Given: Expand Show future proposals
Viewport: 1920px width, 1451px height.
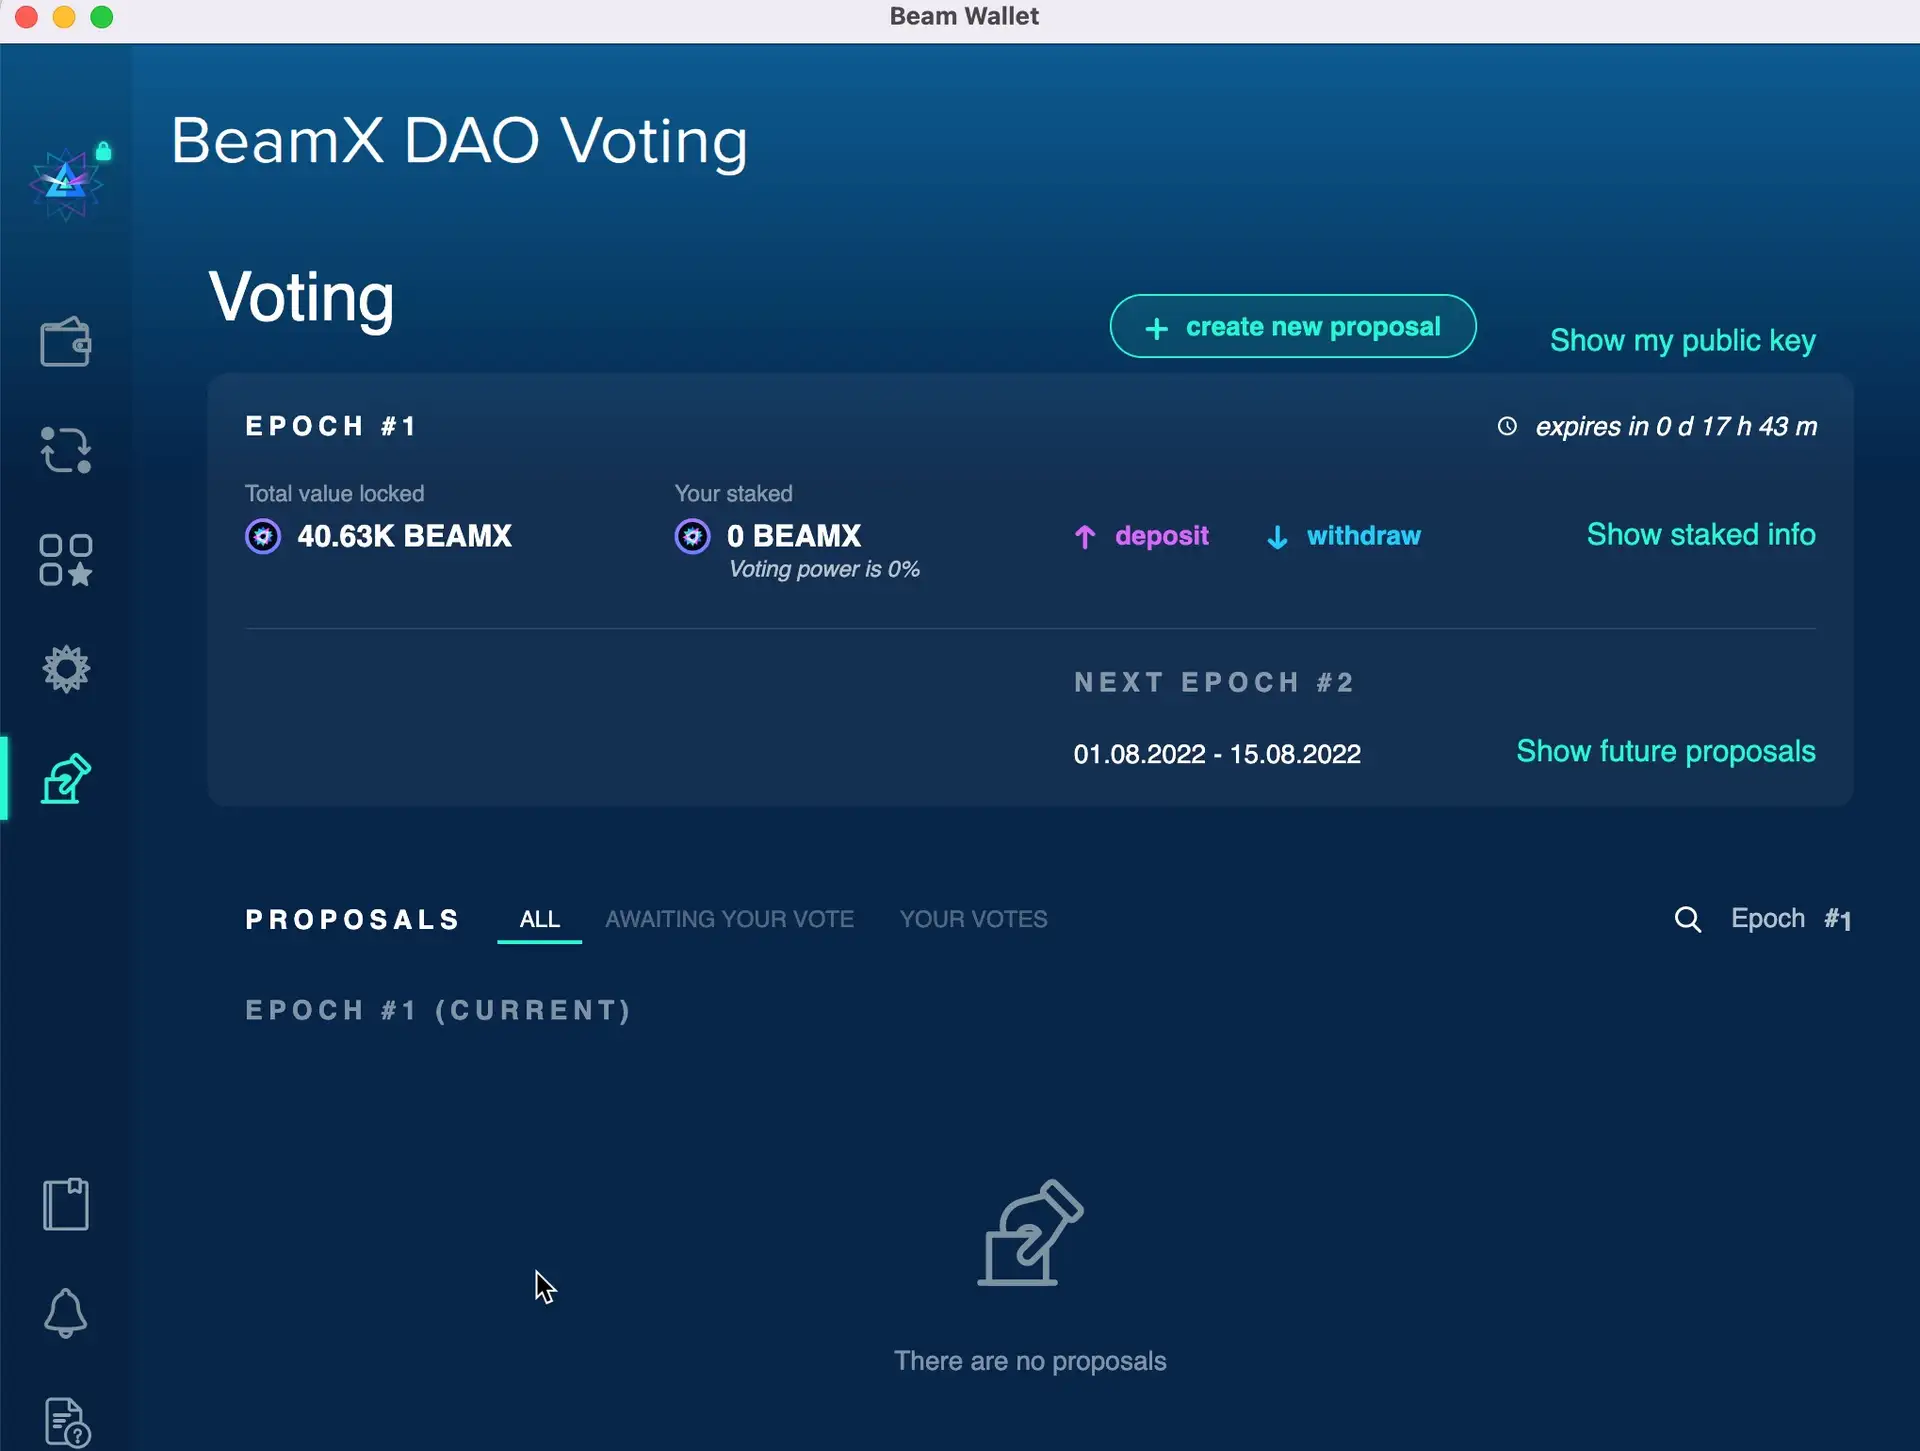Looking at the screenshot, I should click(x=1665, y=751).
